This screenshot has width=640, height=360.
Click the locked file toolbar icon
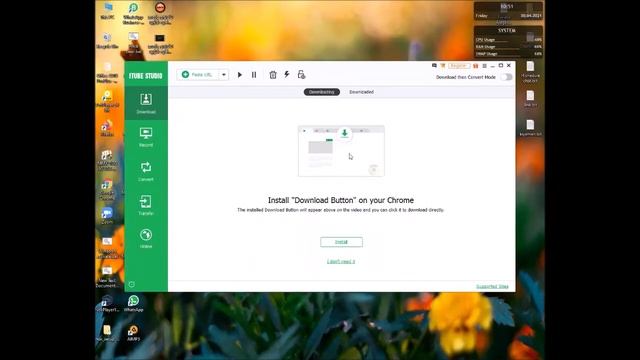tap(301, 74)
